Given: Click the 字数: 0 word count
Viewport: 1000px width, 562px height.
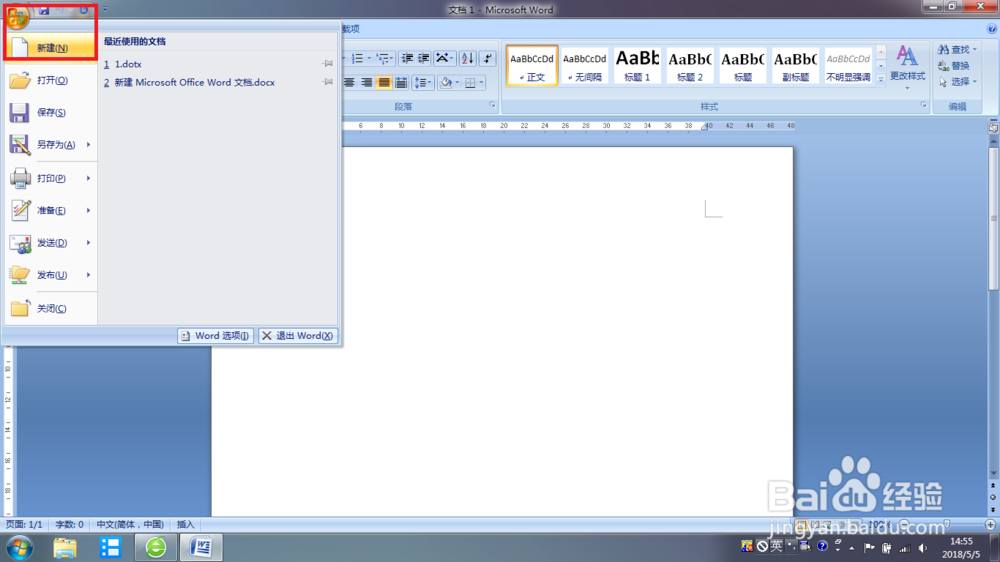Looking at the screenshot, I should 69,524.
